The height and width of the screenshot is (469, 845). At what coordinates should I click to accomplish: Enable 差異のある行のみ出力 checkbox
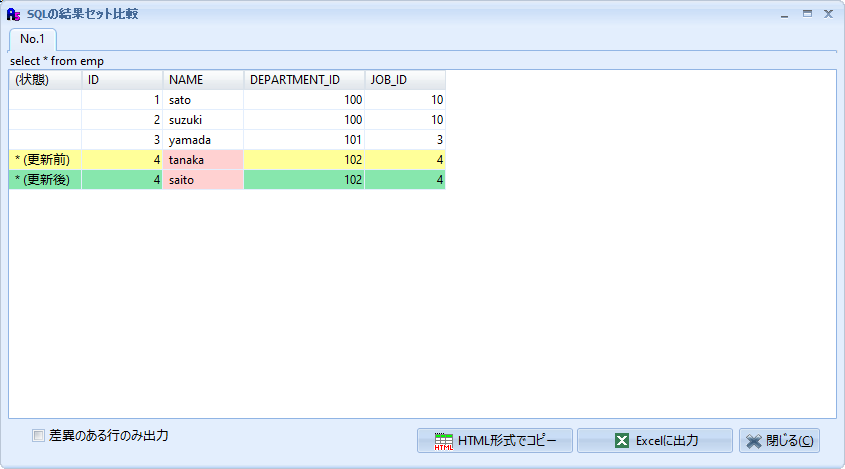click(x=38, y=436)
